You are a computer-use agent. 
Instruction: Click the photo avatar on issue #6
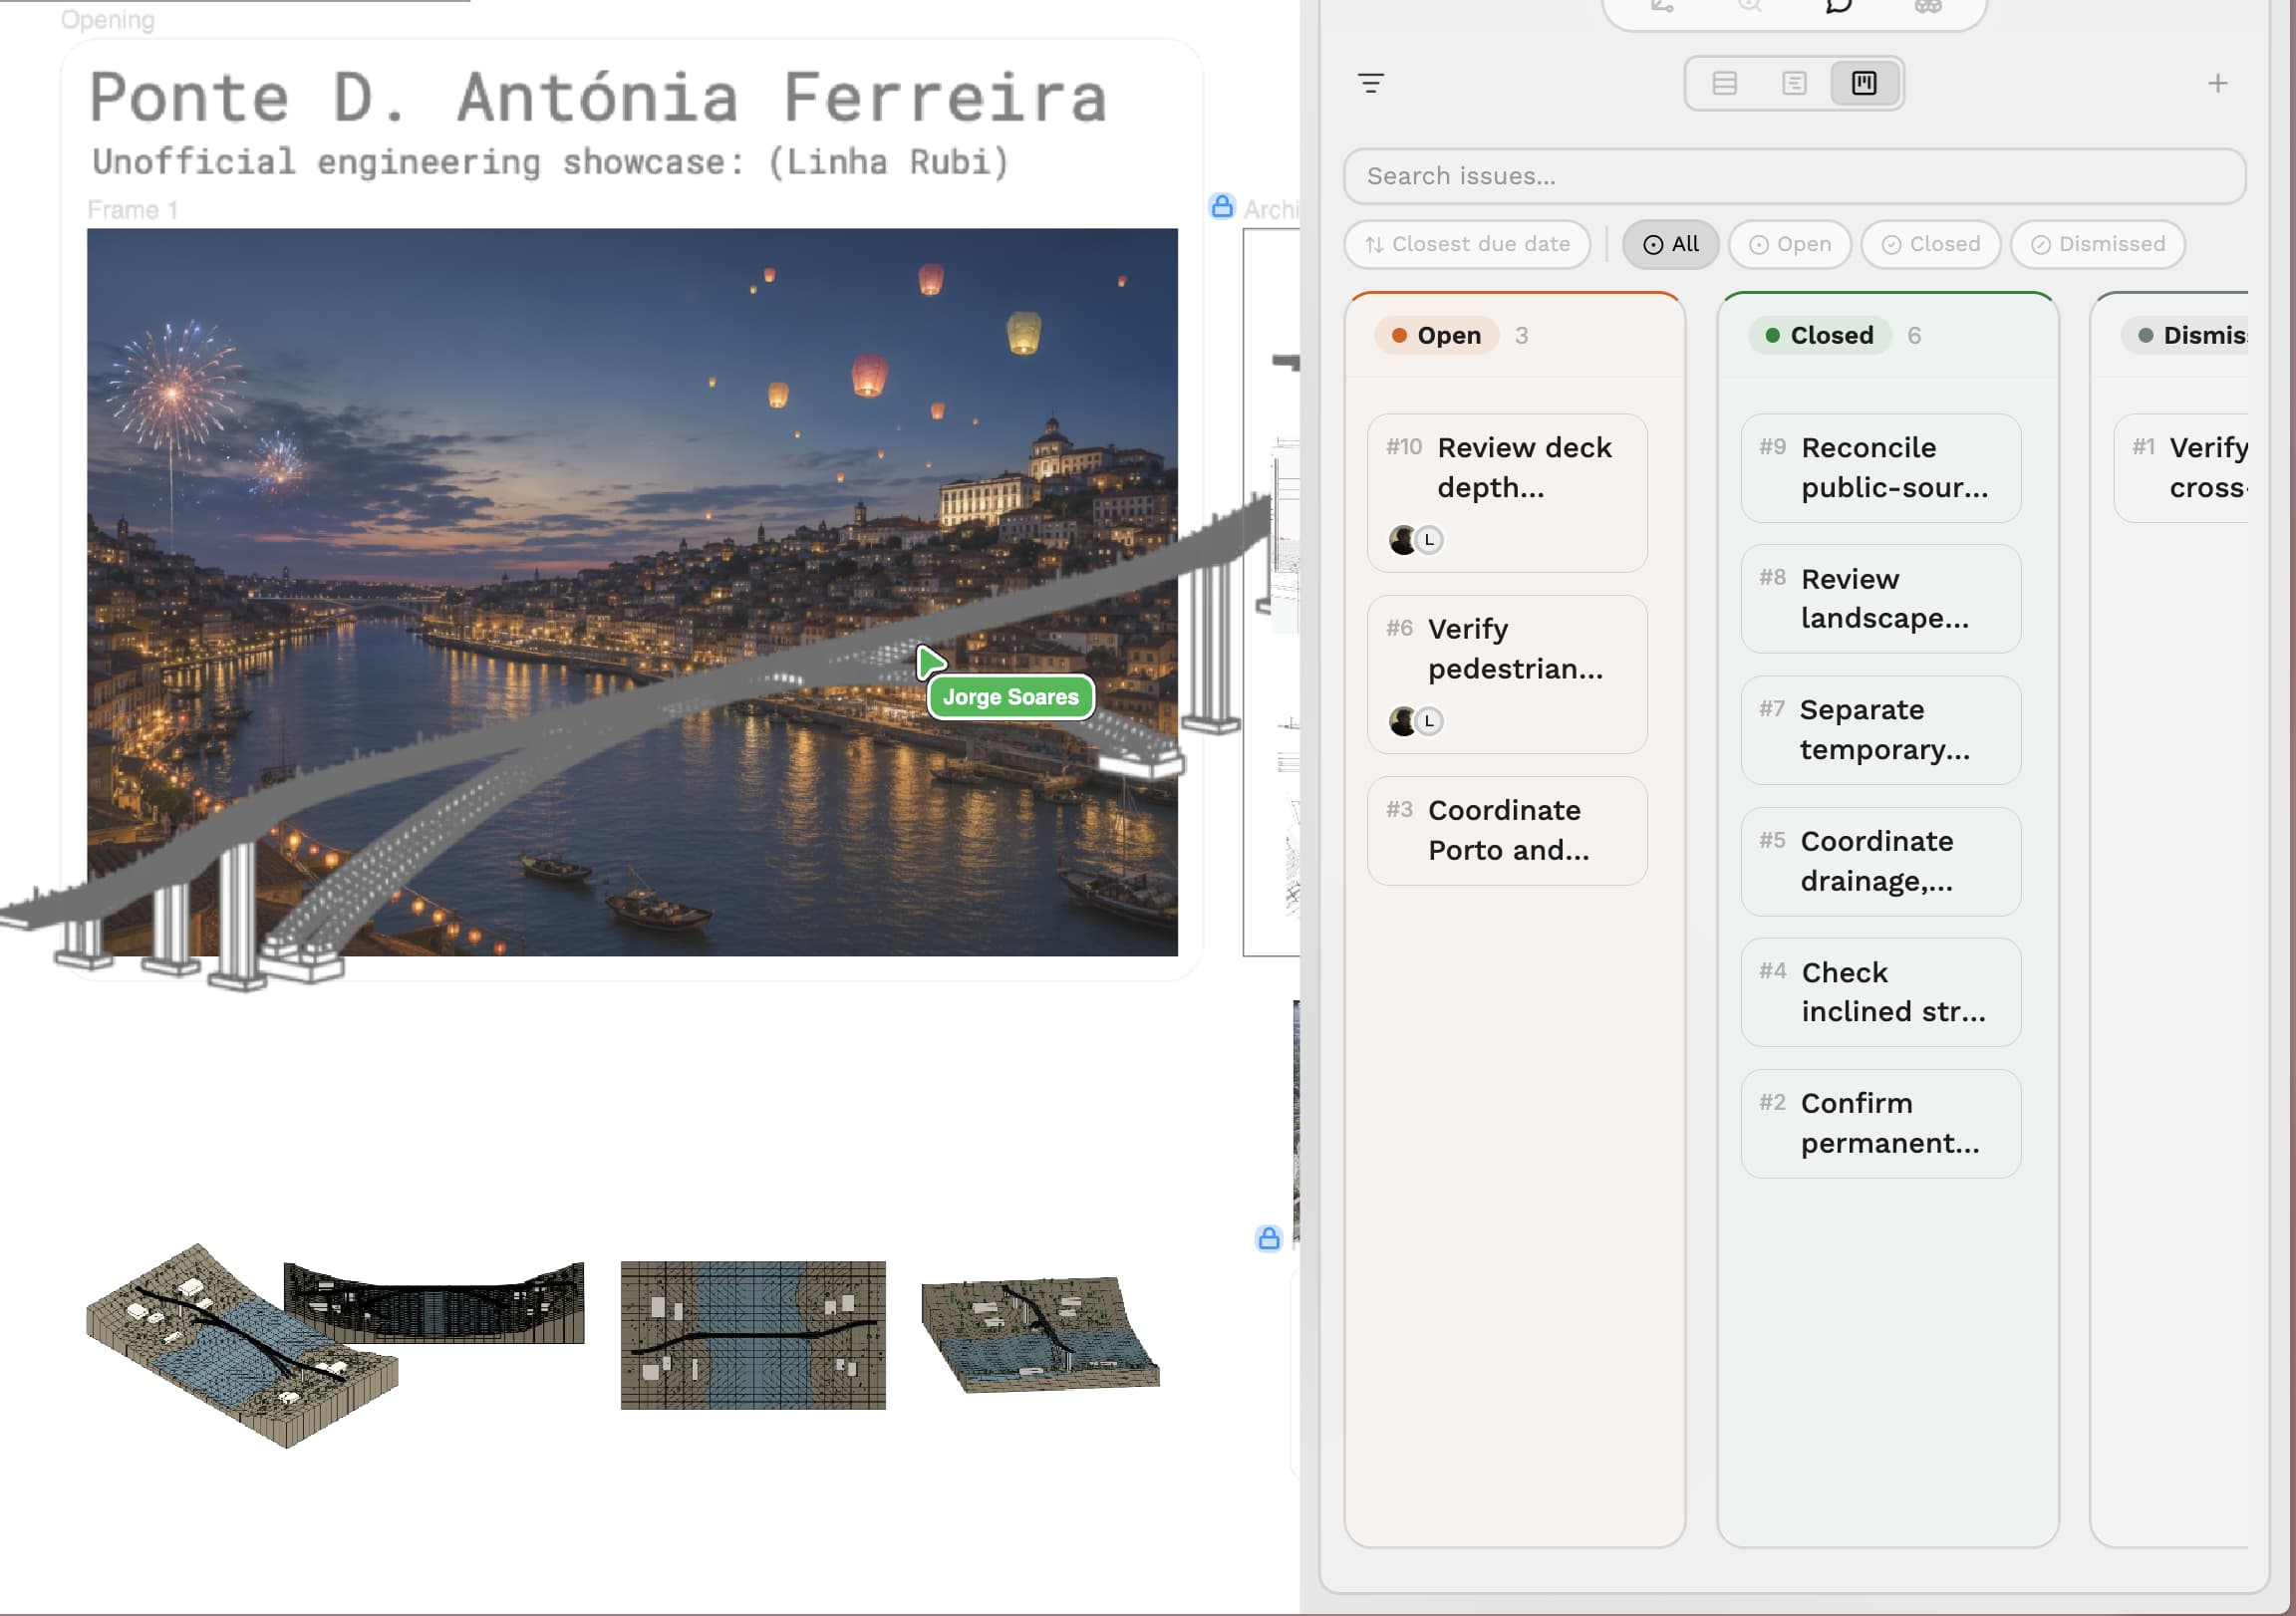click(x=1403, y=721)
